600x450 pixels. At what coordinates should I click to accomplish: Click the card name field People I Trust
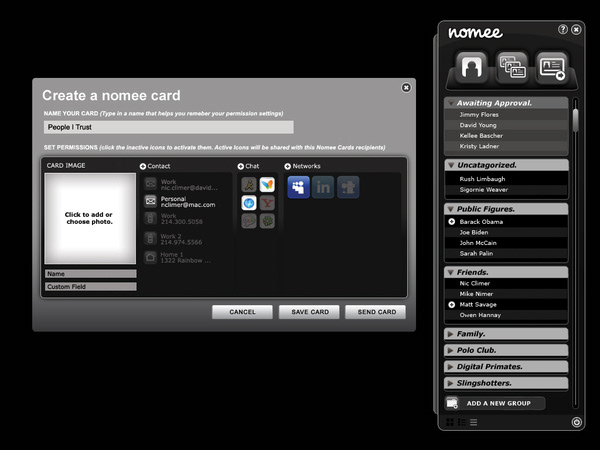[x=169, y=127]
